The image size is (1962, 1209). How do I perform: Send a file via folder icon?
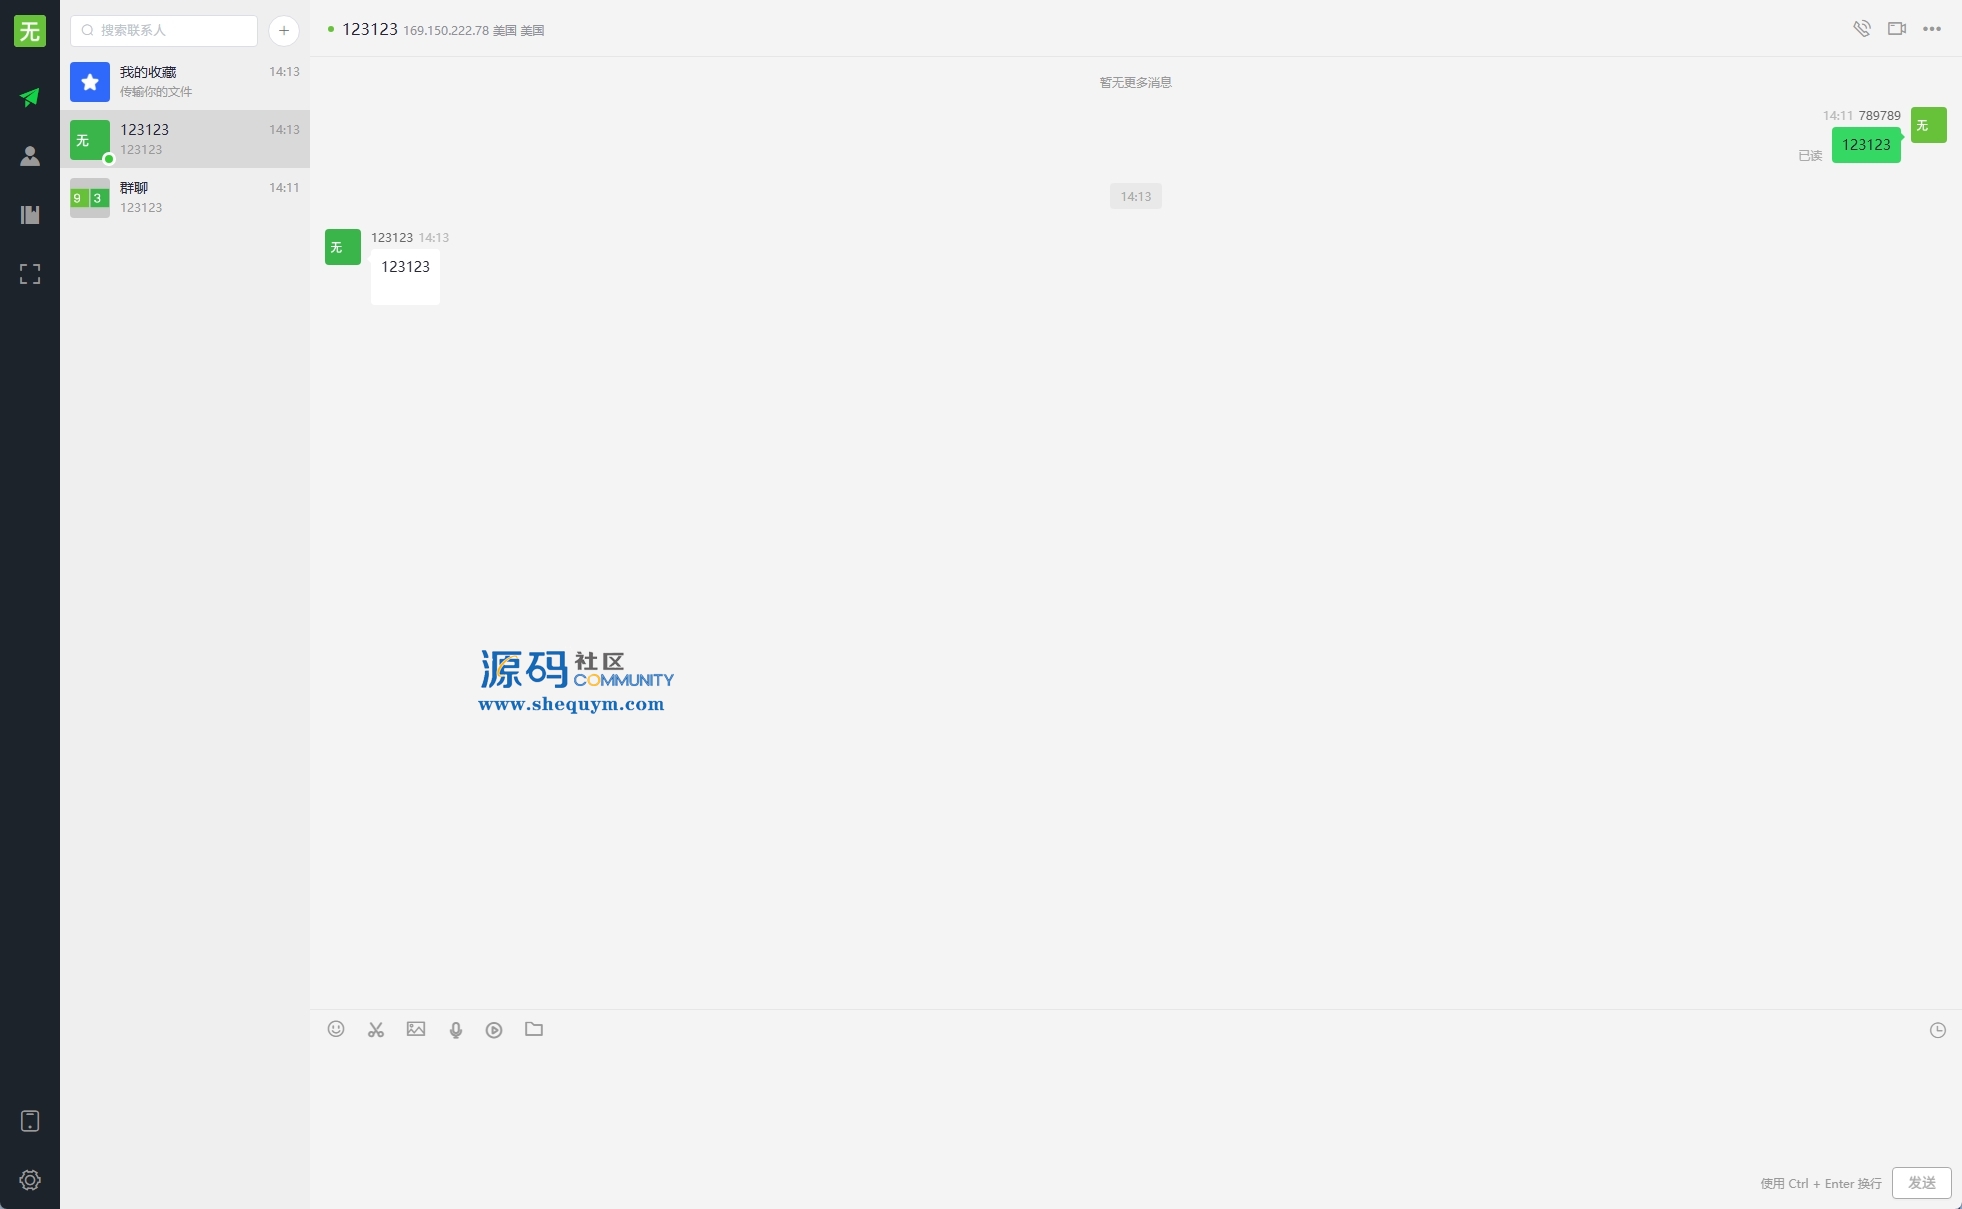tap(534, 1029)
